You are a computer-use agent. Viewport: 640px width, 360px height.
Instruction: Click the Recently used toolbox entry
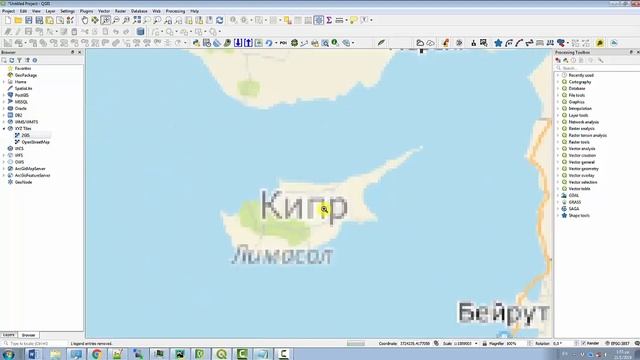581,76
